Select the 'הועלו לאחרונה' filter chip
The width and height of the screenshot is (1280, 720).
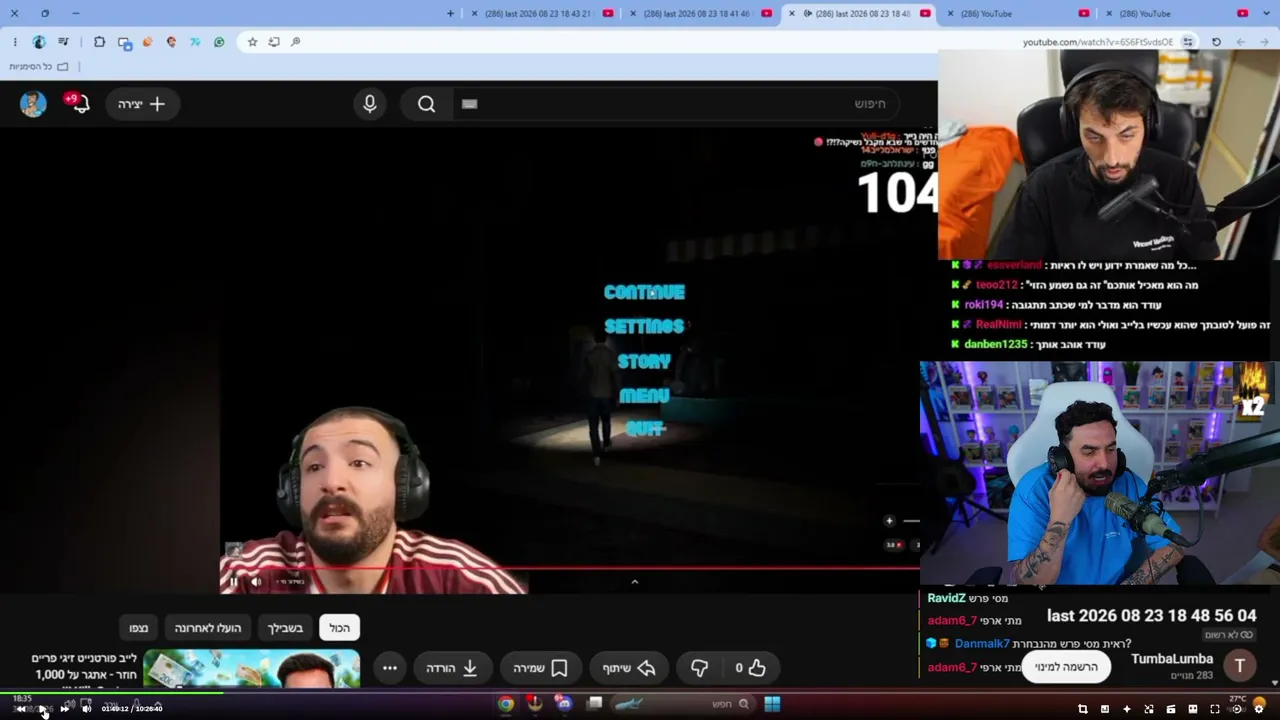208,628
